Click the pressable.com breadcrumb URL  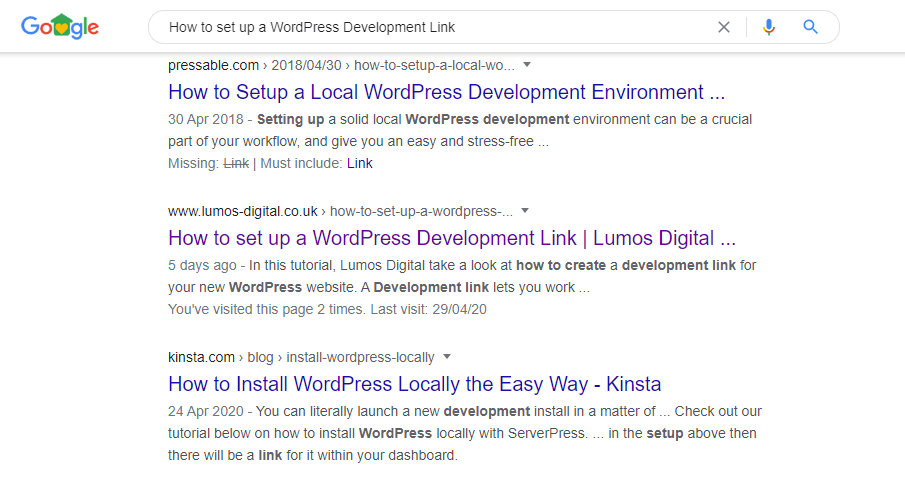coord(341,65)
